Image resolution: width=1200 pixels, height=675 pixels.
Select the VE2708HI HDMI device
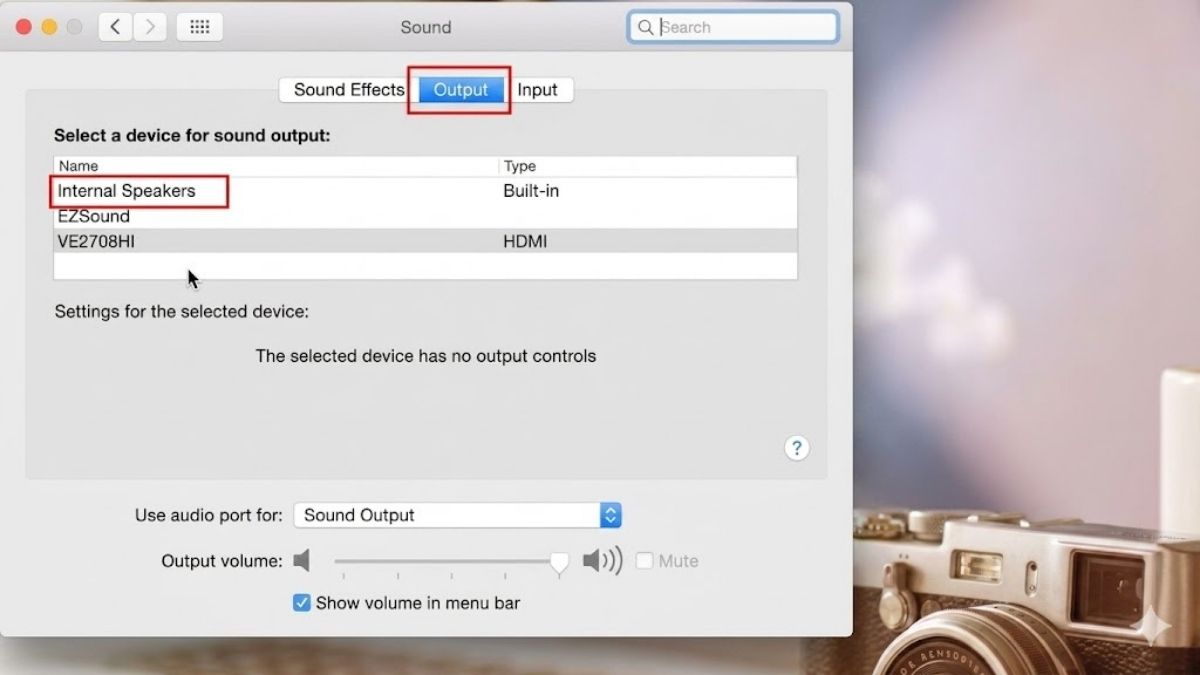[x=425, y=242]
